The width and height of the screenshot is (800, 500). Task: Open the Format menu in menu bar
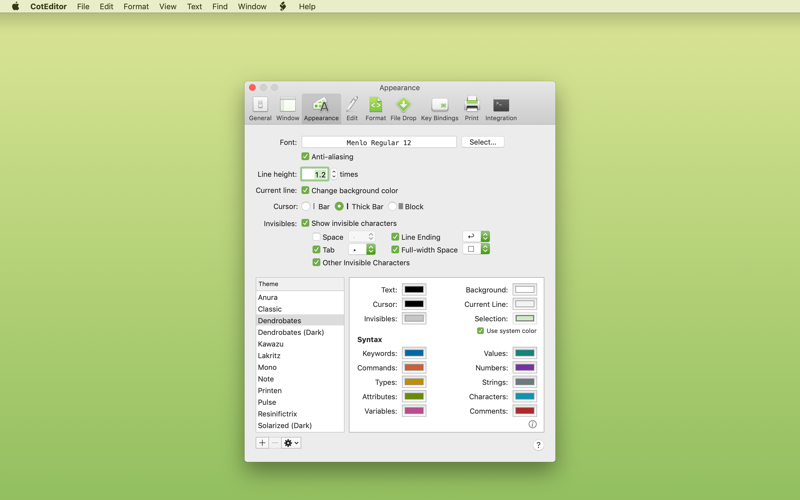click(x=136, y=7)
